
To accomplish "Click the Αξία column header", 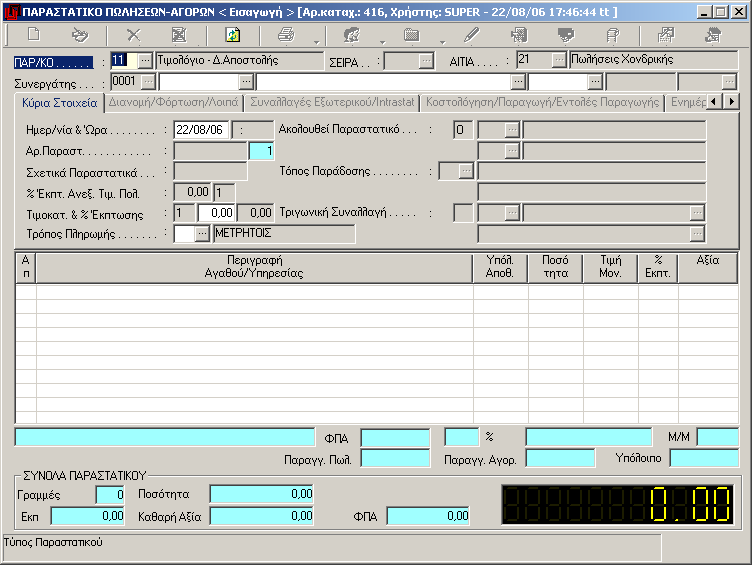I will tap(708, 267).
